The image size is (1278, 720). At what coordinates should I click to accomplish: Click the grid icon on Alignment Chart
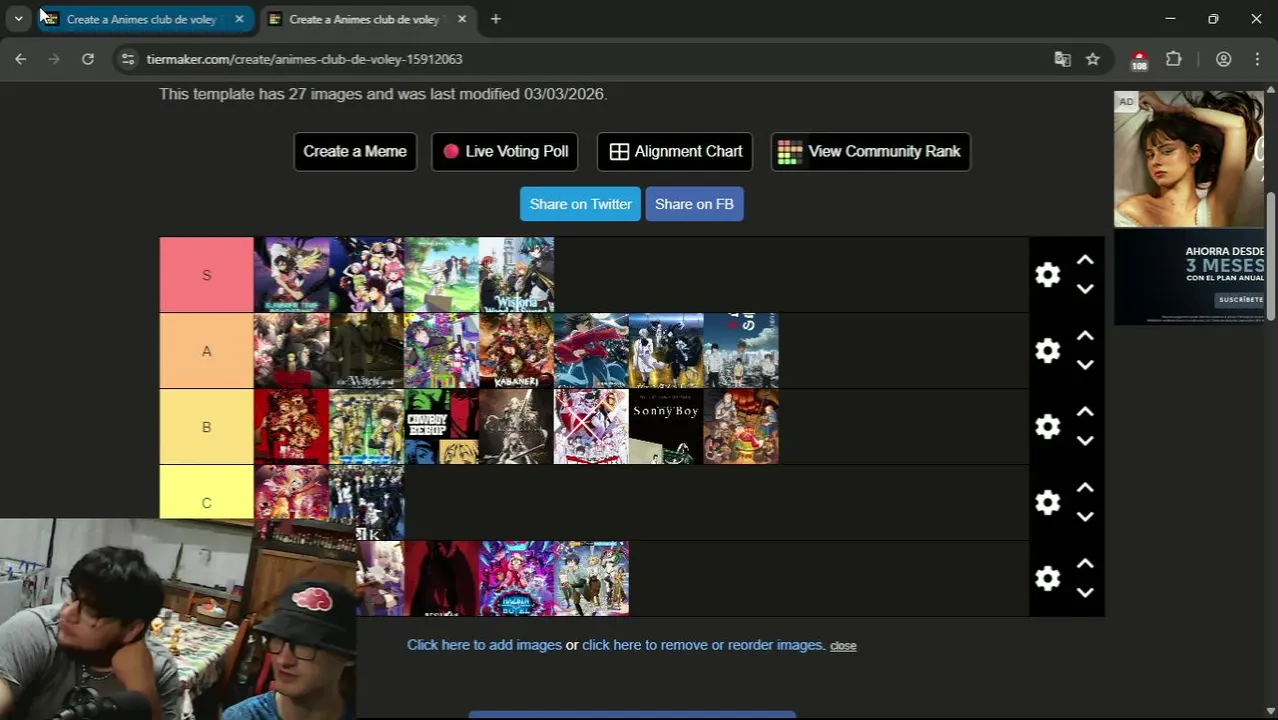pyautogui.click(x=619, y=152)
